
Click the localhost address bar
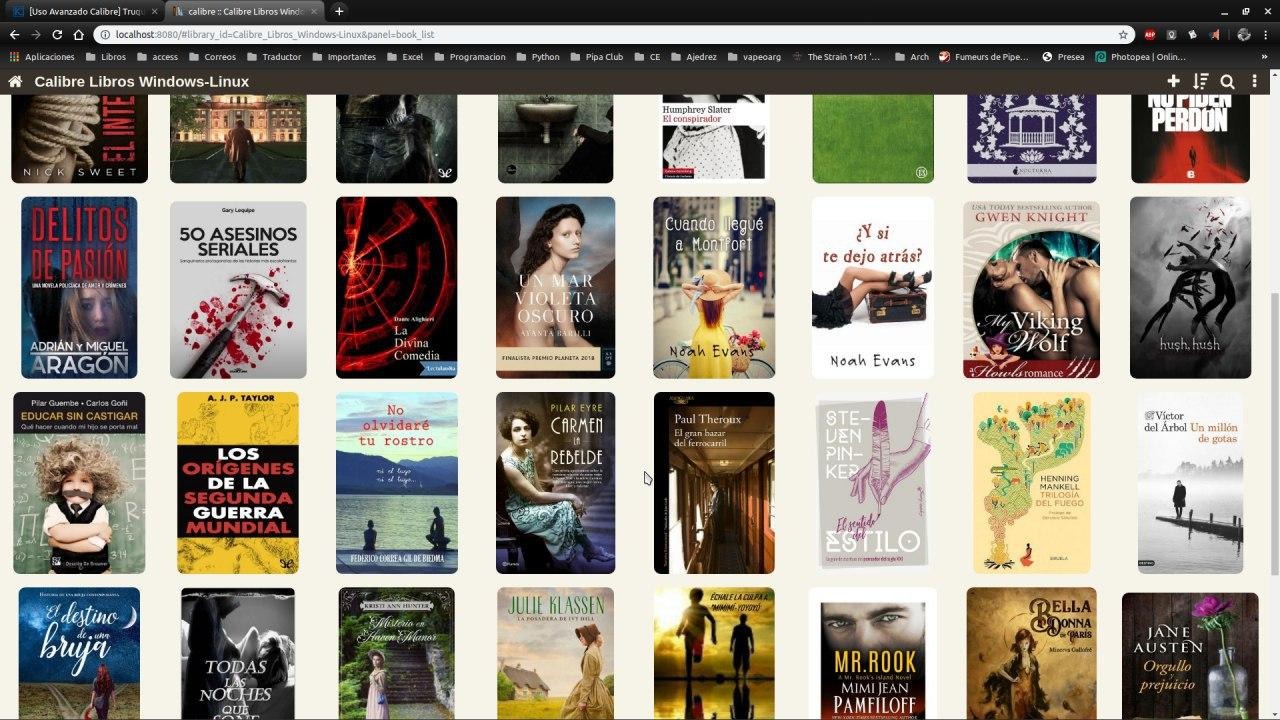pos(615,34)
